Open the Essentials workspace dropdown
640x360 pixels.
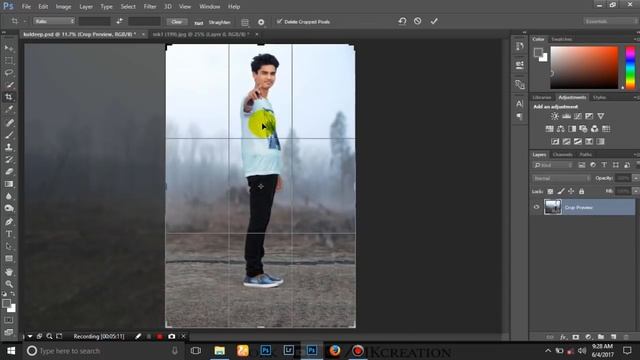610,21
